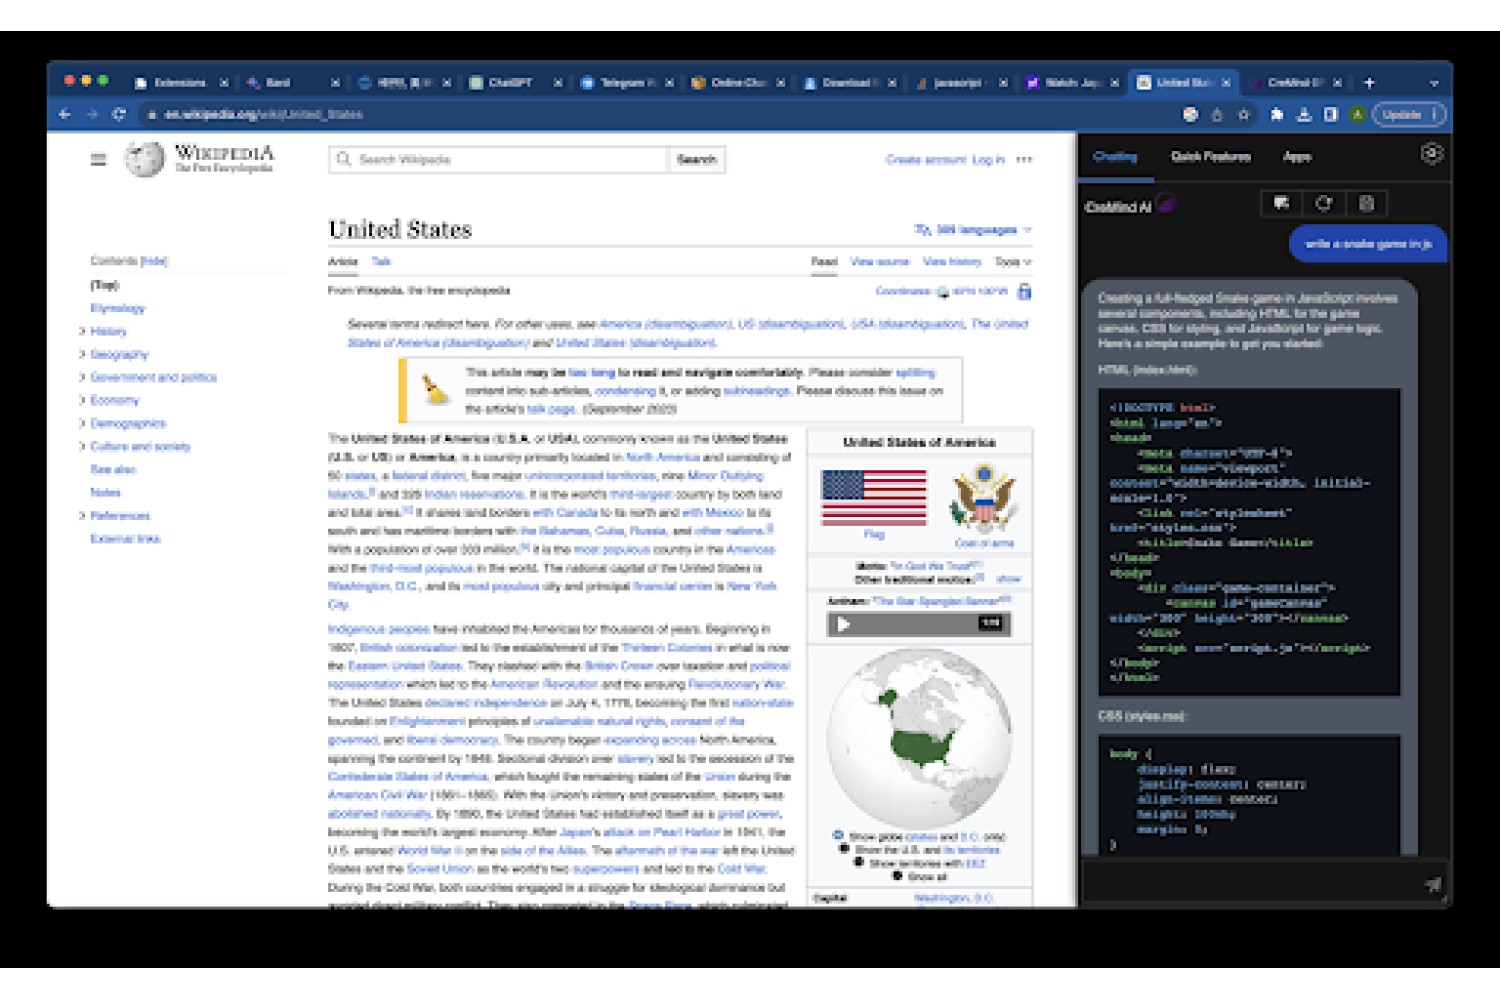The height and width of the screenshot is (1000, 1500).
Task: Expand the Demographics section in contents
Action: [x=82, y=423]
